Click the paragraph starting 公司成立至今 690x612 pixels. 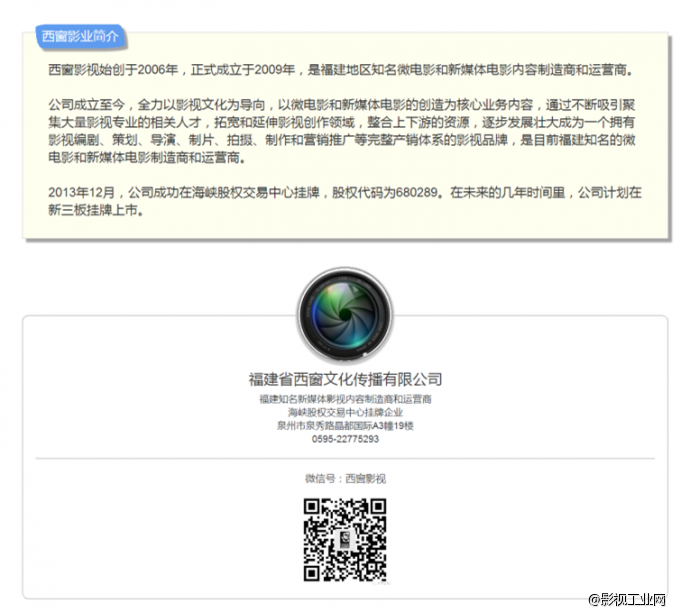[340, 130]
